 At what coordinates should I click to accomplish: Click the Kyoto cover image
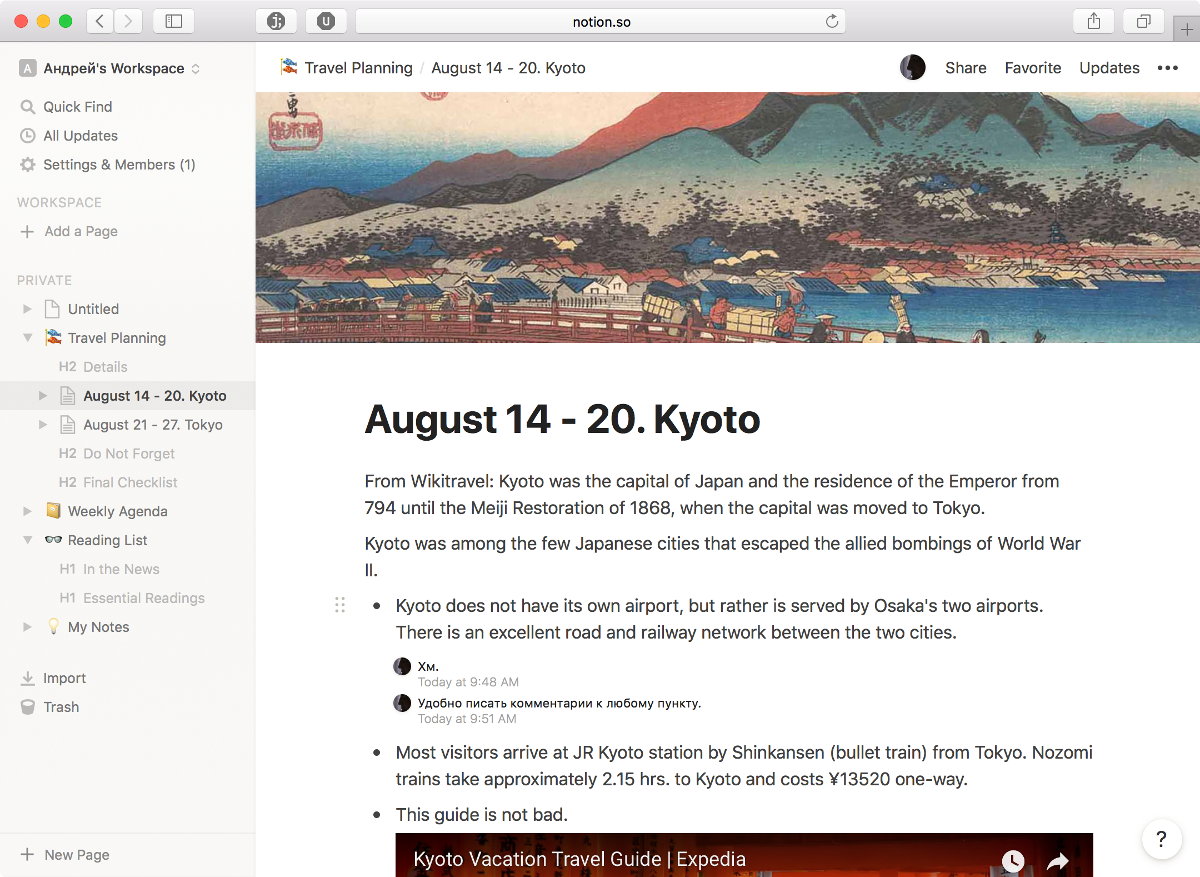tap(728, 218)
